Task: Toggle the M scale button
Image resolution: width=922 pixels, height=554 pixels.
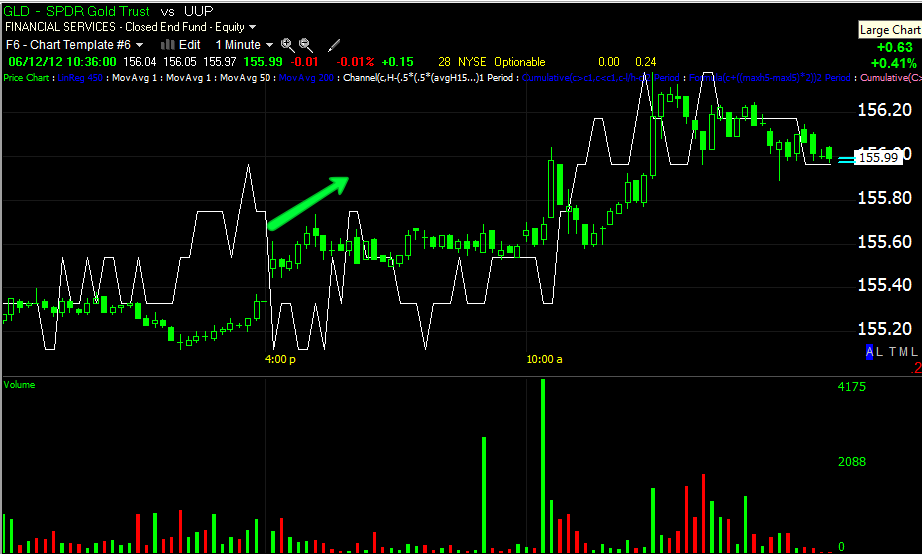Action: [x=903, y=352]
